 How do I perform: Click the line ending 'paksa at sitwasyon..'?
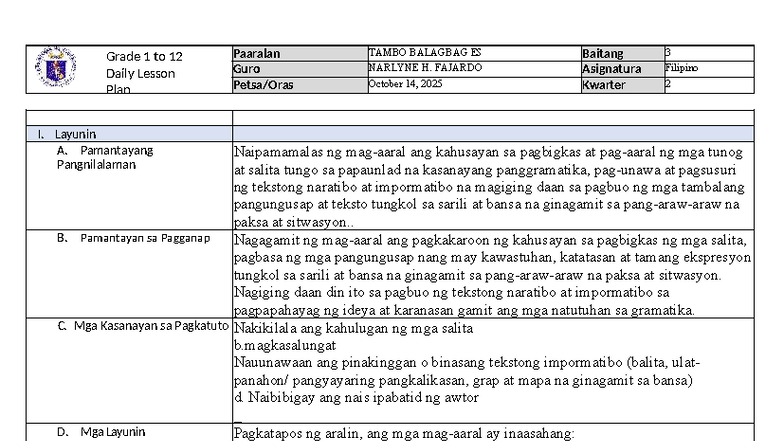tap(294, 222)
